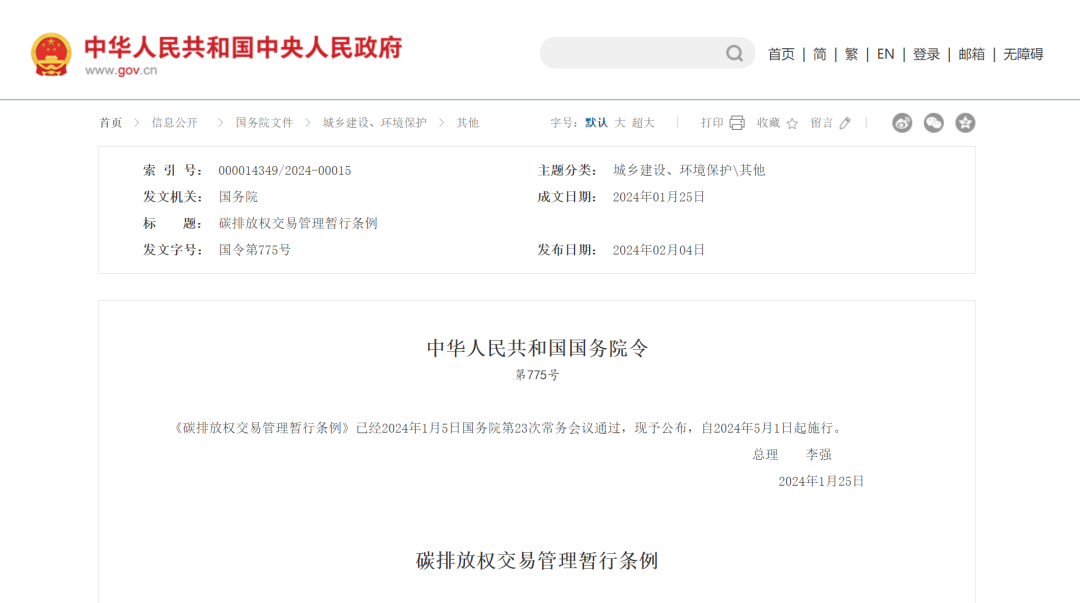Open the 首页 top navigation link
Image resolution: width=1080 pixels, height=603 pixels.
781,54
